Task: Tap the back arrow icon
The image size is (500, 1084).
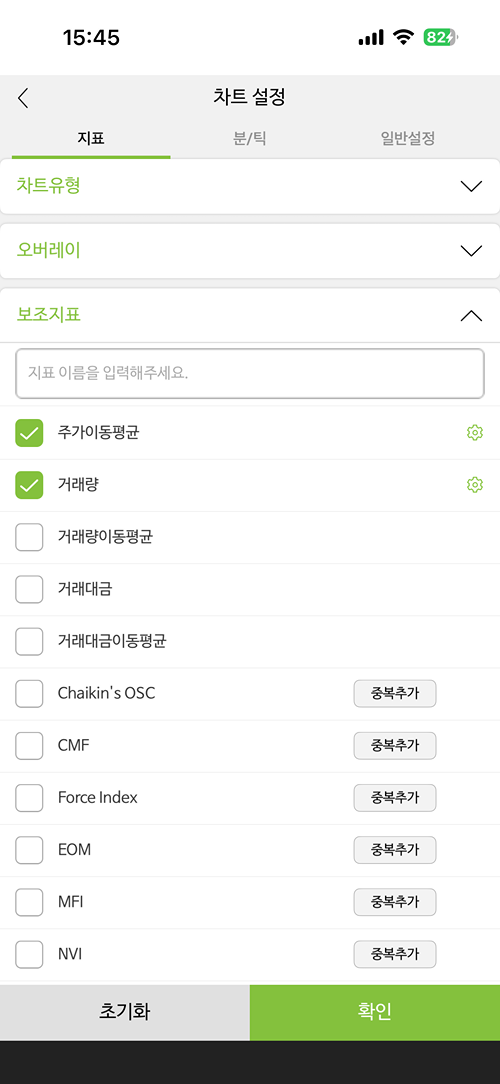Action: click(x=23, y=98)
